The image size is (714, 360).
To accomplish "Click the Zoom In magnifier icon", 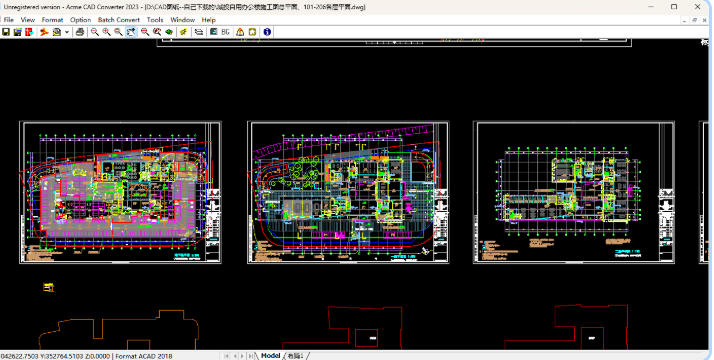I will point(107,32).
